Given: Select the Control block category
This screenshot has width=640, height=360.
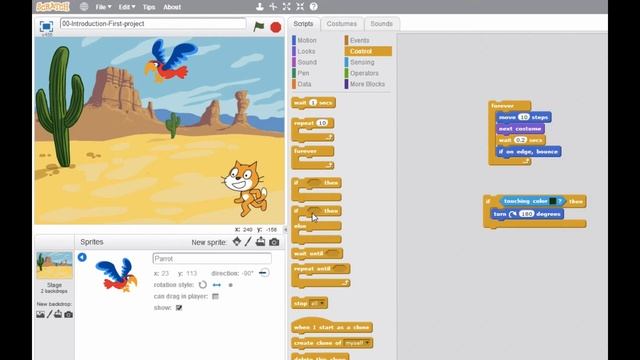Looking at the screenshot, I should pos(368,51).
